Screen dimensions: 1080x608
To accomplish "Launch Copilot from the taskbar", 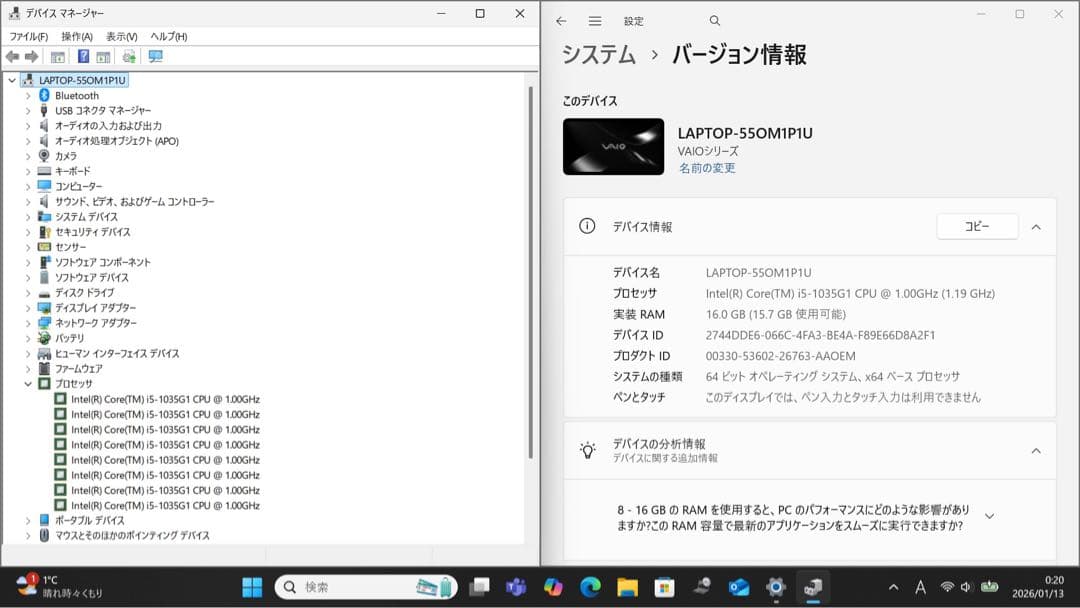I will click(x=551, y=587).
